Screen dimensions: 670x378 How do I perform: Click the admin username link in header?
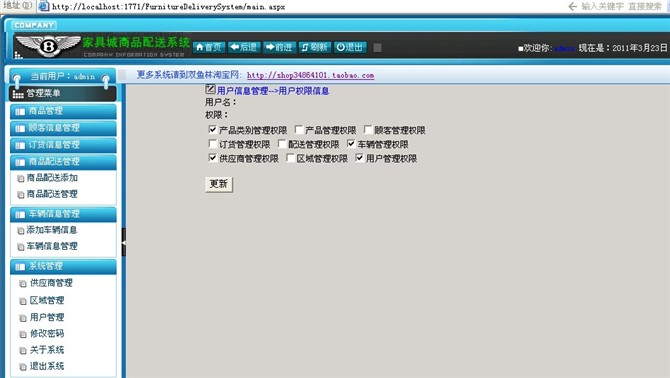tap(564, 48)
